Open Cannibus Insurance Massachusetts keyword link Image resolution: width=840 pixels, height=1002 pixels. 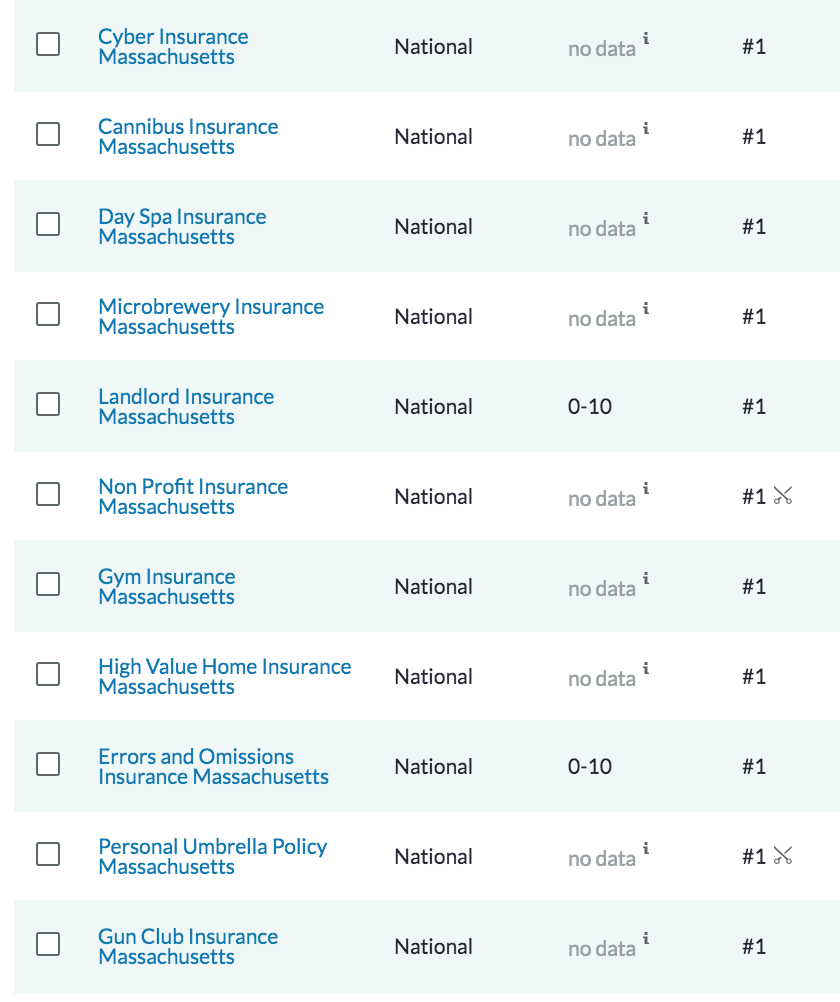188,136
